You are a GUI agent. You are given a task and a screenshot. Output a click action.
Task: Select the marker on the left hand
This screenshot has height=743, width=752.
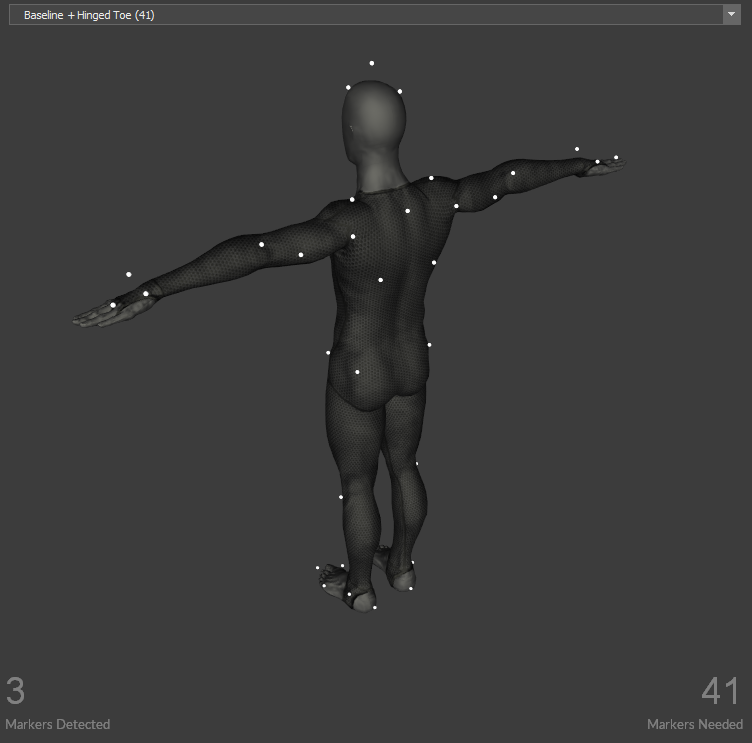[x=113, y=305]
